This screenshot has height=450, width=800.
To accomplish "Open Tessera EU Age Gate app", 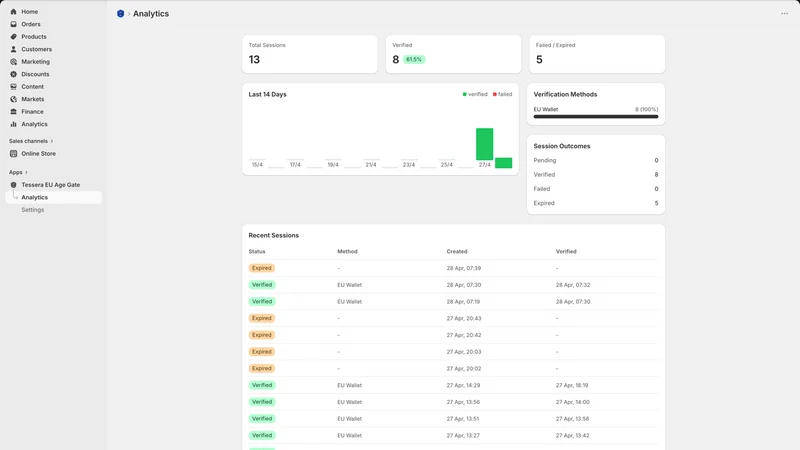I will [51, 185].
